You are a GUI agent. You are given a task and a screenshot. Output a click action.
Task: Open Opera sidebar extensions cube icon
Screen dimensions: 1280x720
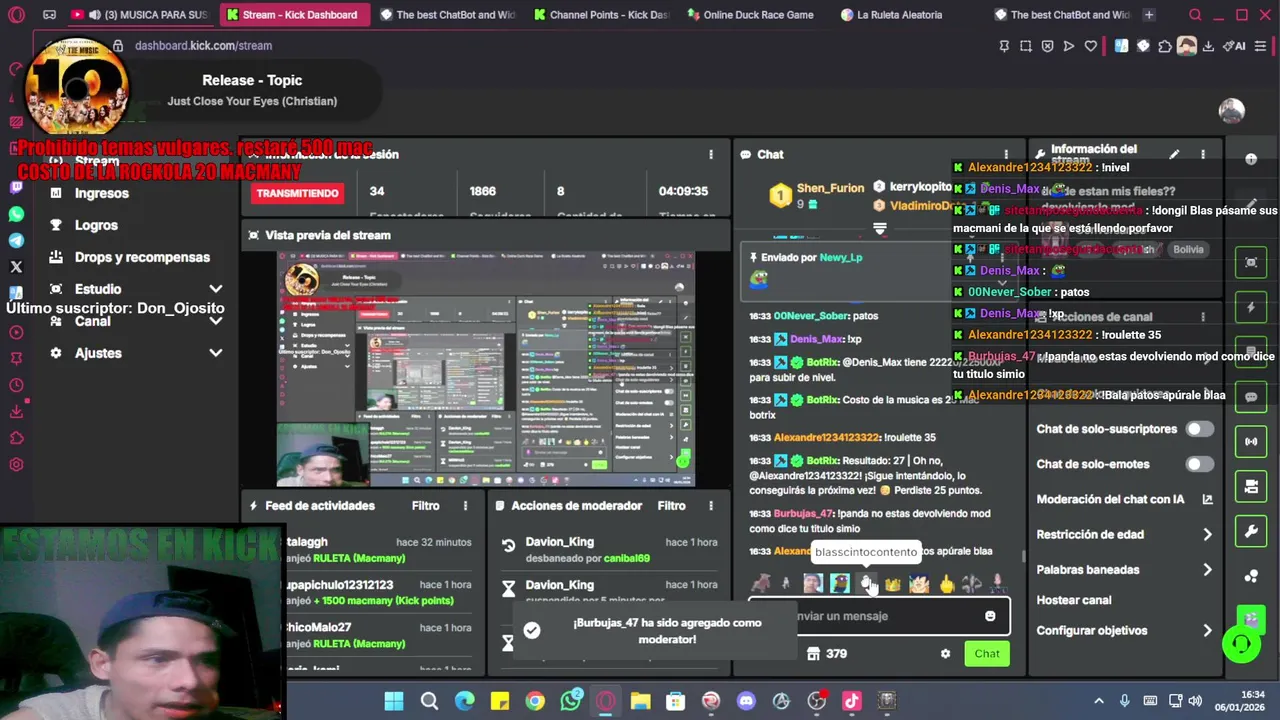click(x=16, y=438)
